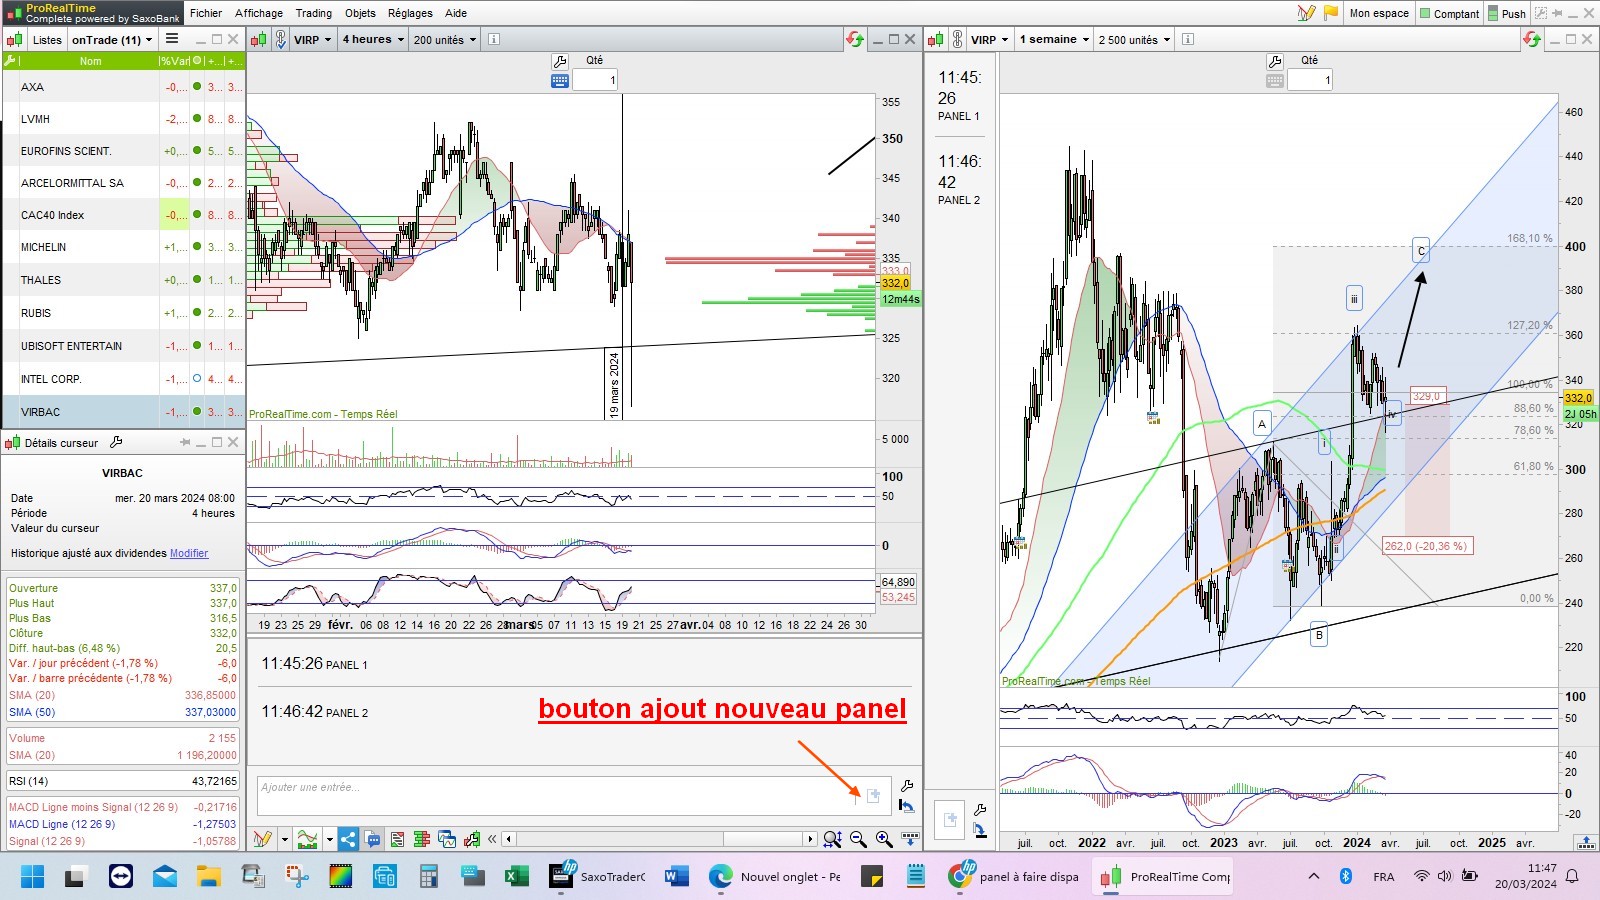
Task: Open the 1 semaine timeframe dropdown
Action: (x=1054, y=40)
